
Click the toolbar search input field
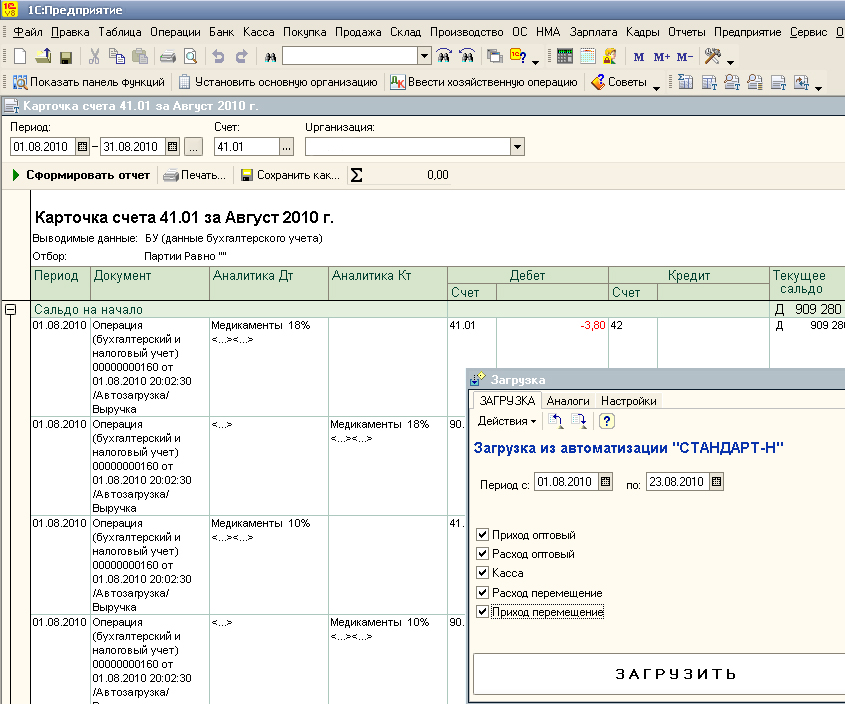[x=350, y=56]
